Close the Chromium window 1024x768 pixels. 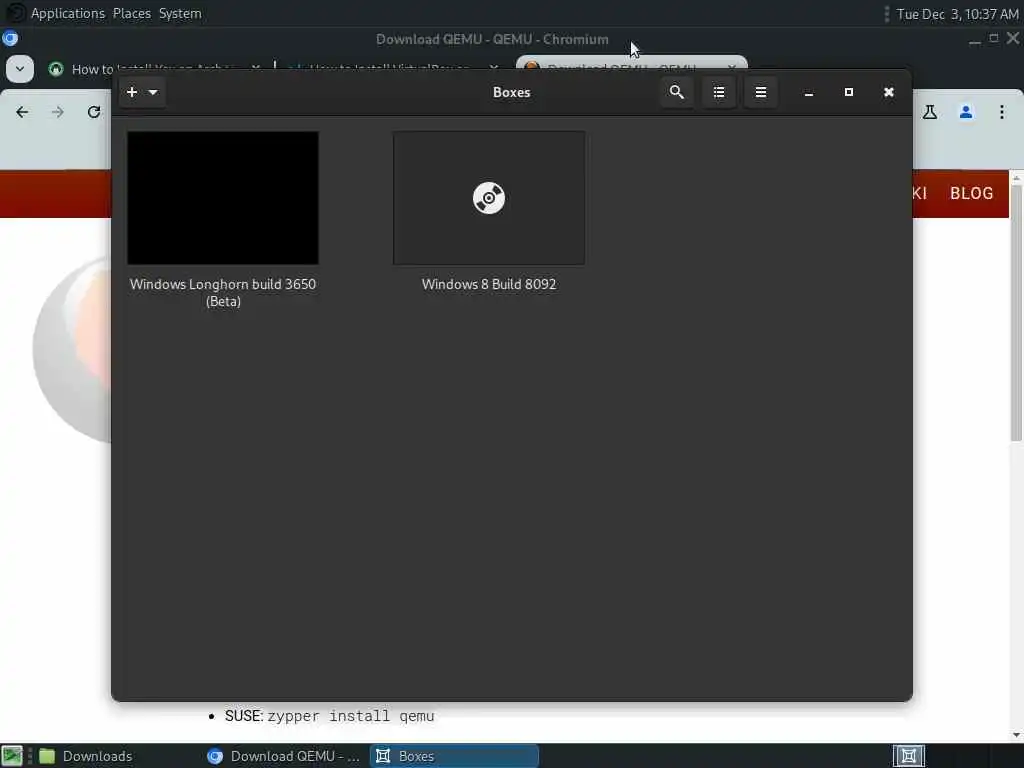[x=1013, y=39]
